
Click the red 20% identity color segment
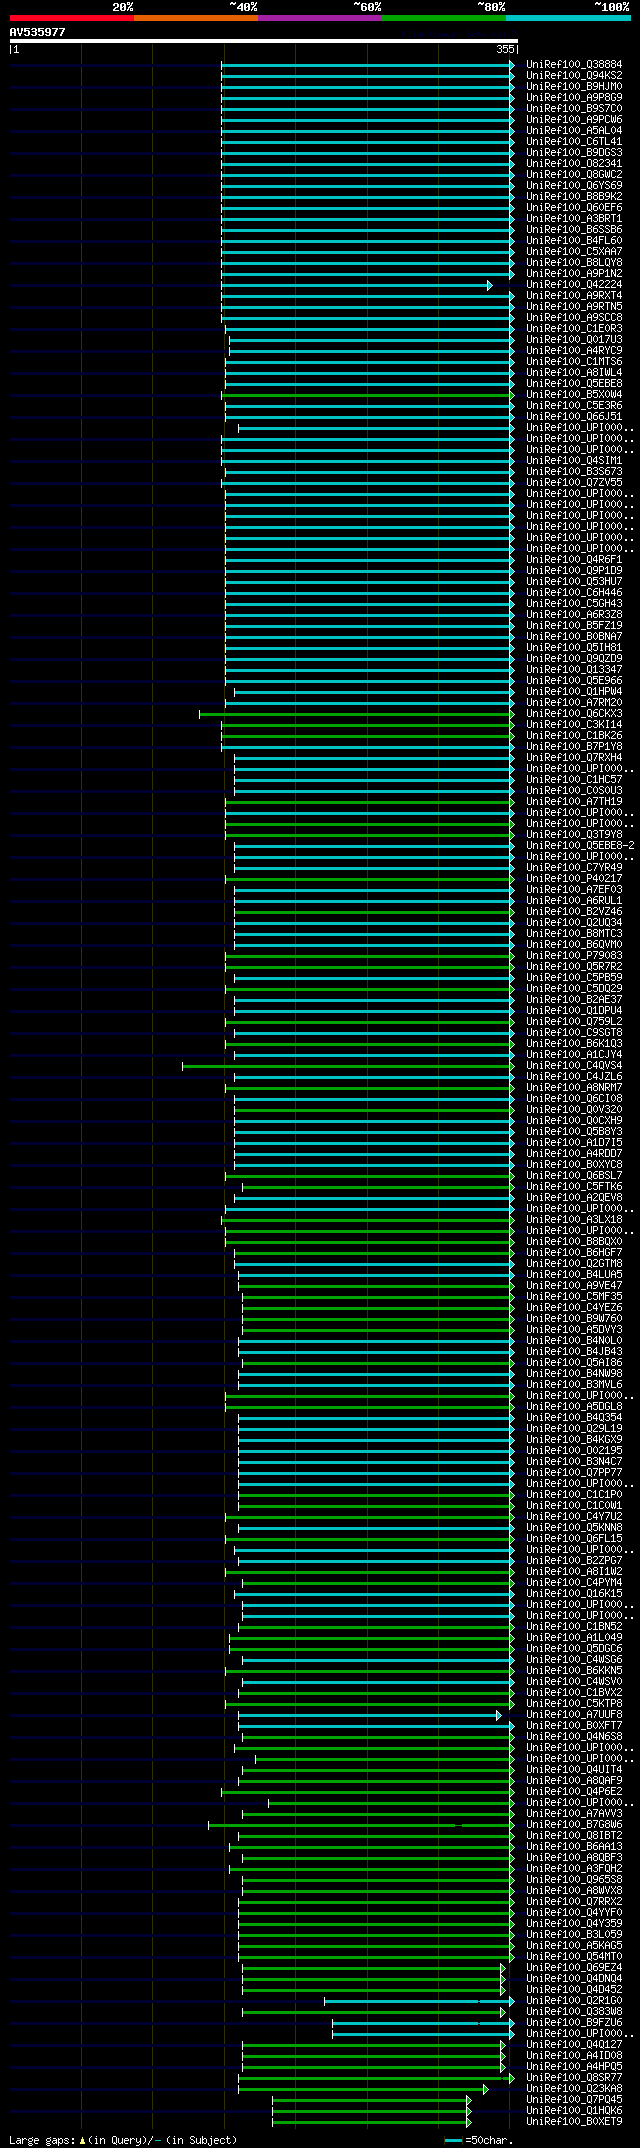(72, 18)
